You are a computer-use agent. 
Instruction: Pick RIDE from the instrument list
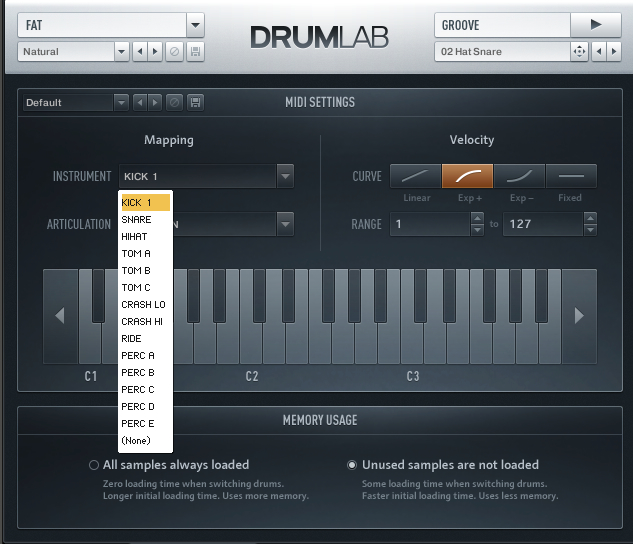[x=145, y=339]
